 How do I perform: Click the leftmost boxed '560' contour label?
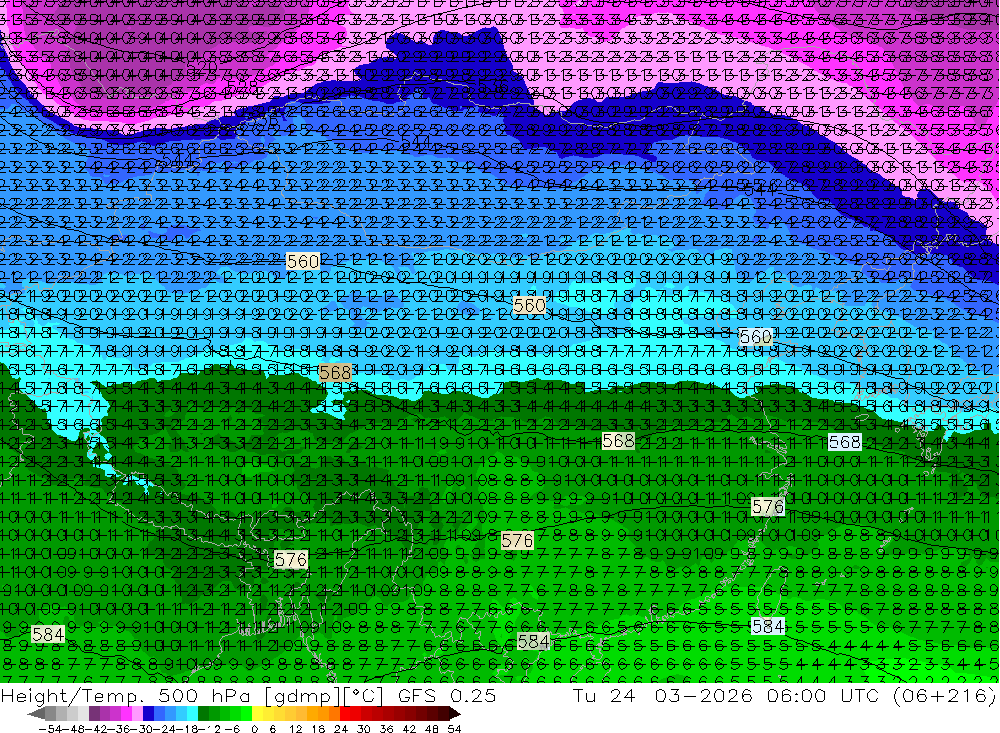pyautogui.click(x=303, y=262)
